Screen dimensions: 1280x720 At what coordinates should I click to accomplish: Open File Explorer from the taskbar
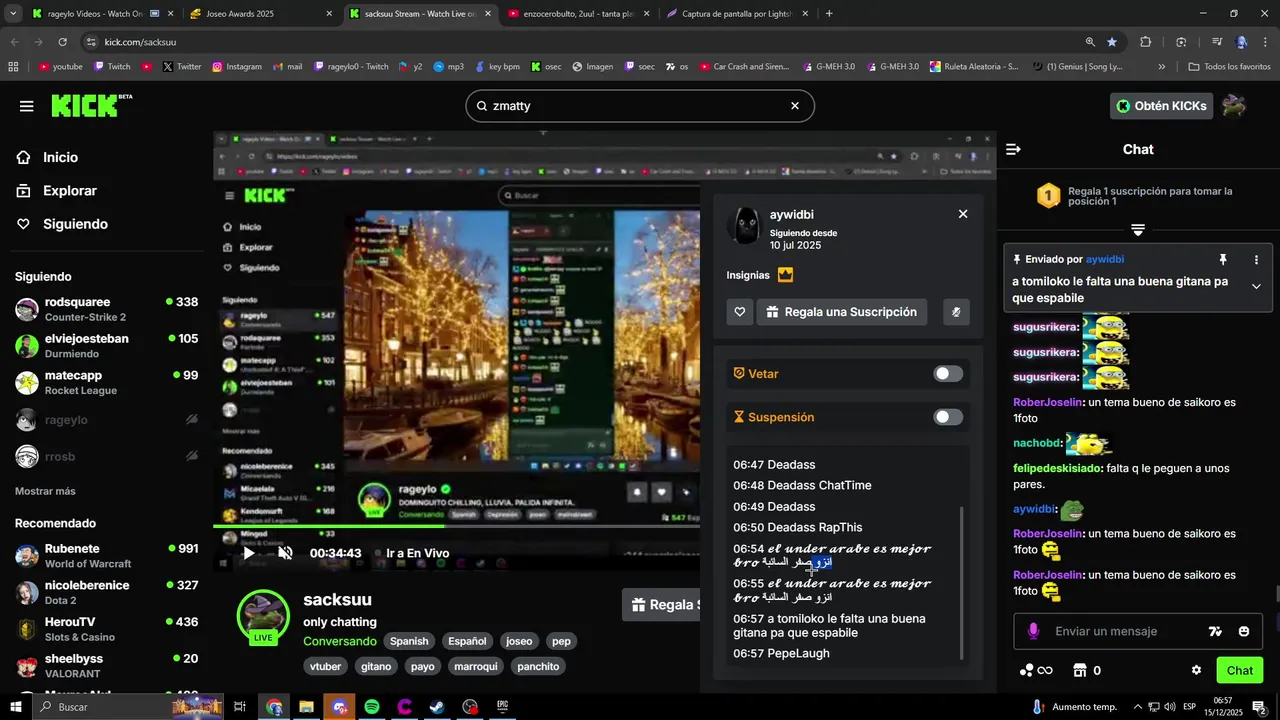coord(306,707)
